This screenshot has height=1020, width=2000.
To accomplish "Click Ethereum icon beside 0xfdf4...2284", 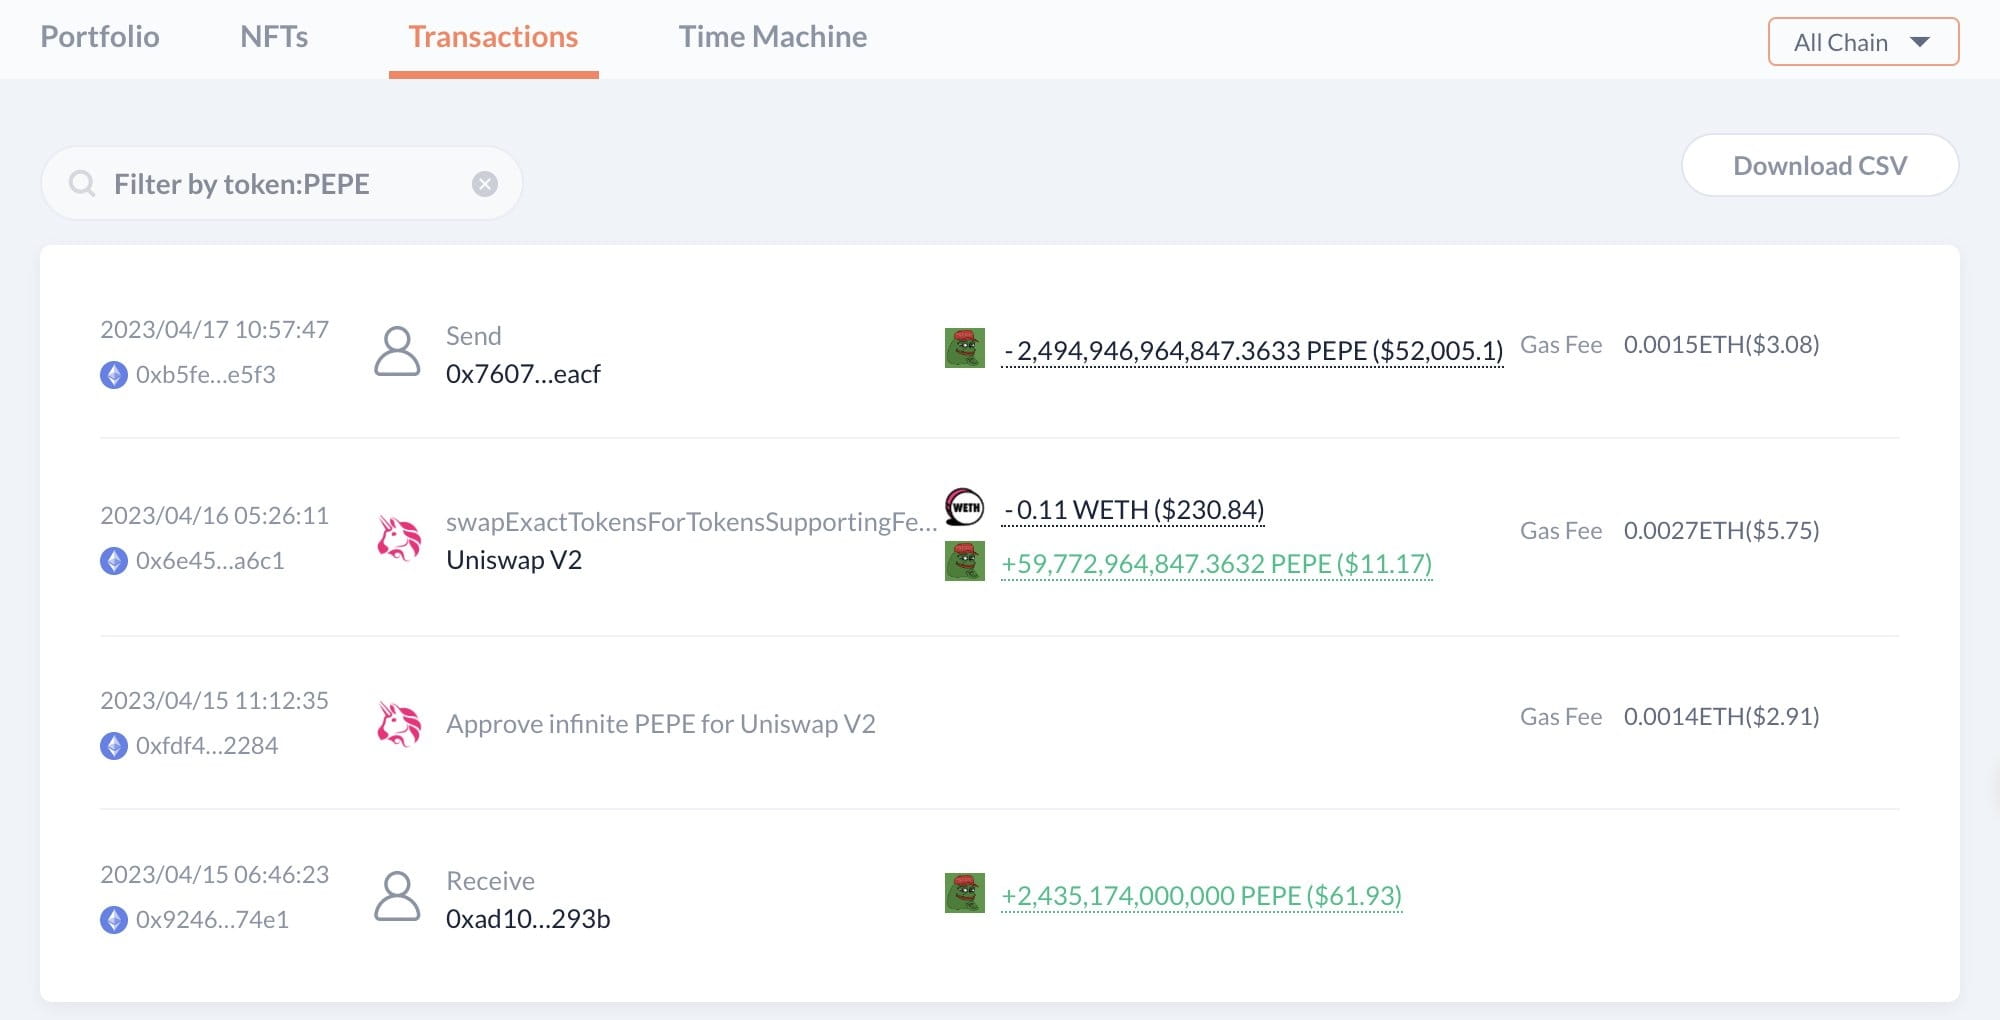I will (x=114, y=746).
